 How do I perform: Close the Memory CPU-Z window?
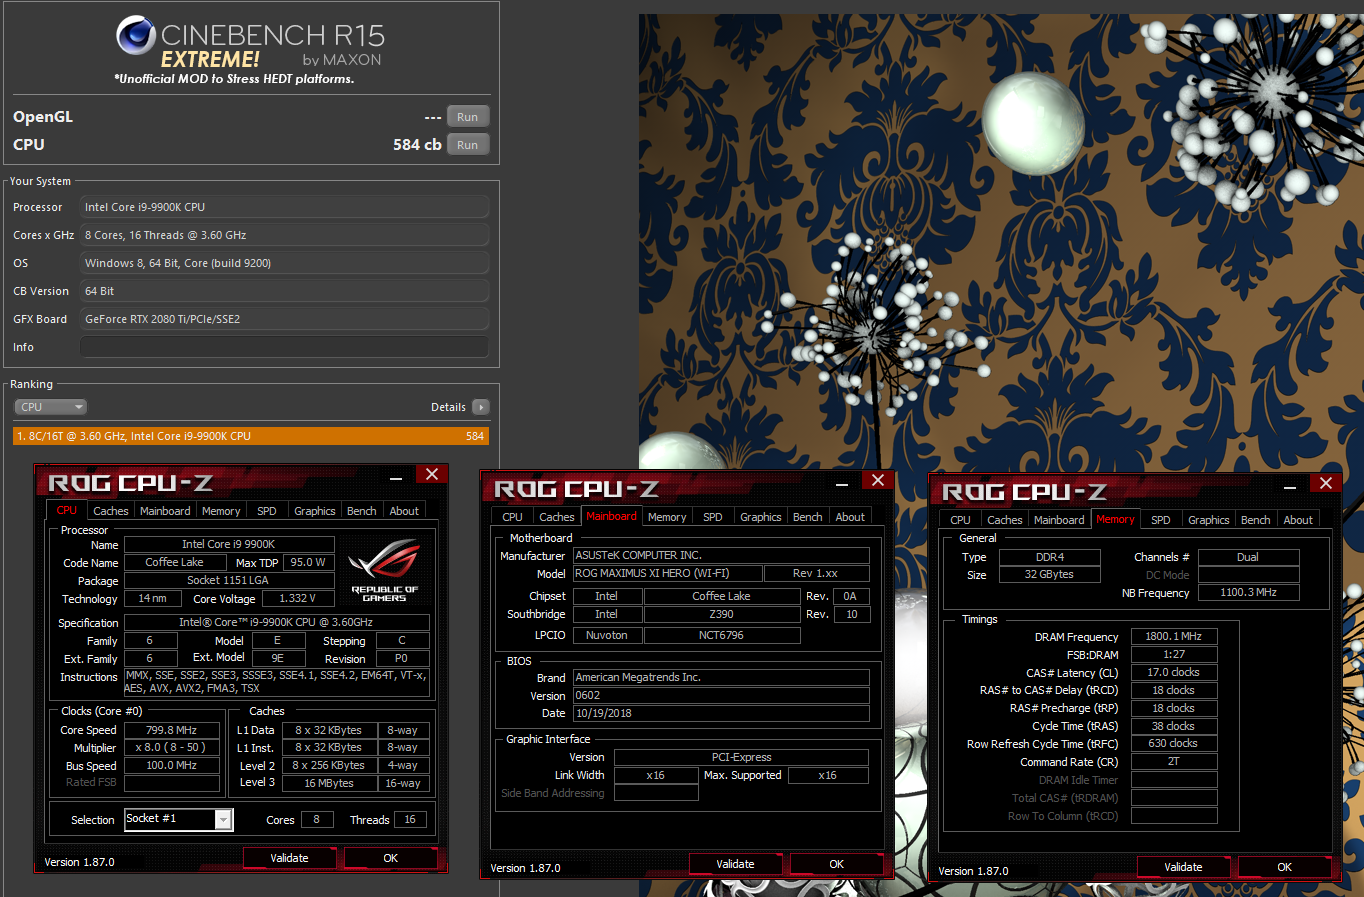coord(1326,483)
